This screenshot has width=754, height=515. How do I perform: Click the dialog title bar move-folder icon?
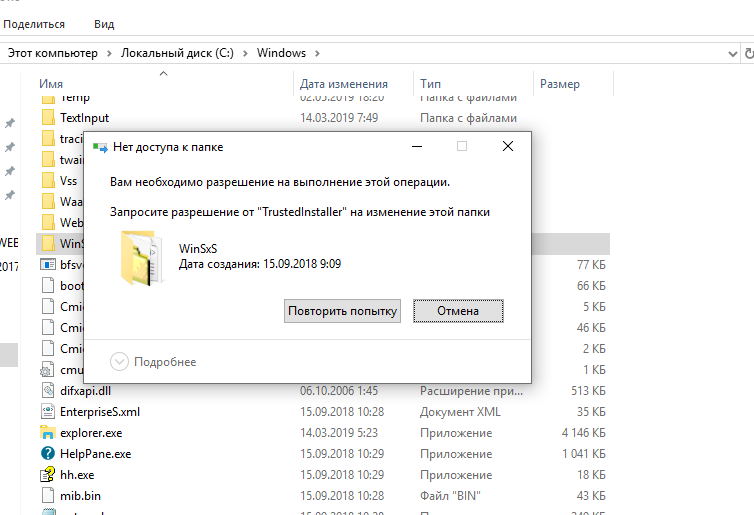100,147
